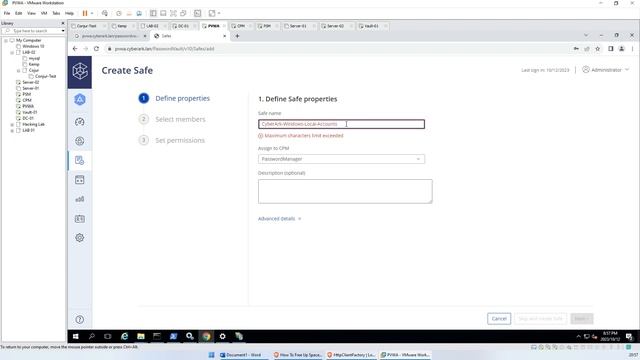This screenshot has height=360, width=640.
Task: Open the dashboard gauge sidebar icon
Action: [80, 122]
